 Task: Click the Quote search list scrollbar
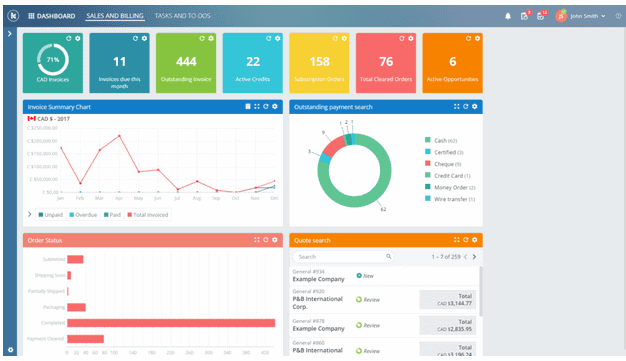pos(480,292)
